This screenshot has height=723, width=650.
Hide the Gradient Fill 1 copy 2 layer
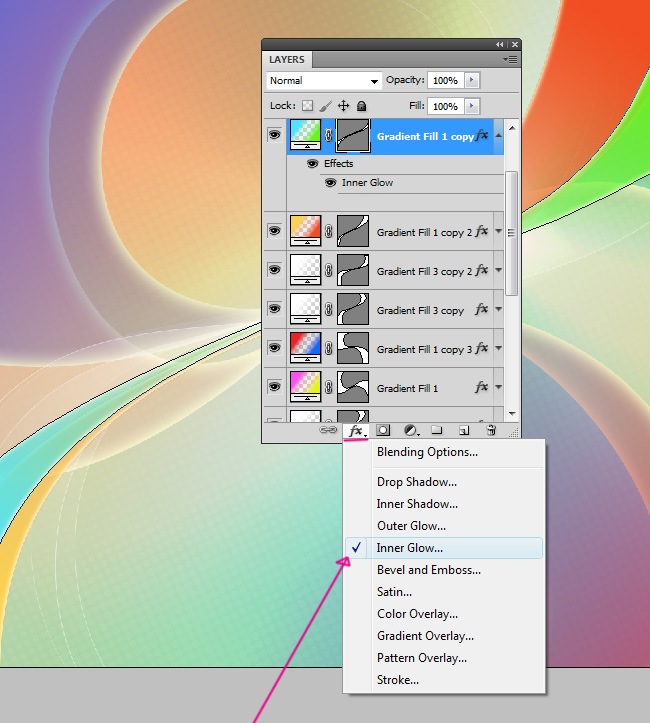pyautogui.click(x=274, y=232)
